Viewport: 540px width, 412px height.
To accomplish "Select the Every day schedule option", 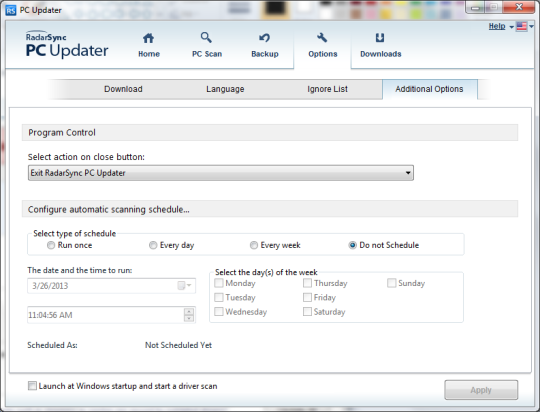I will click(x=153, y=245).
